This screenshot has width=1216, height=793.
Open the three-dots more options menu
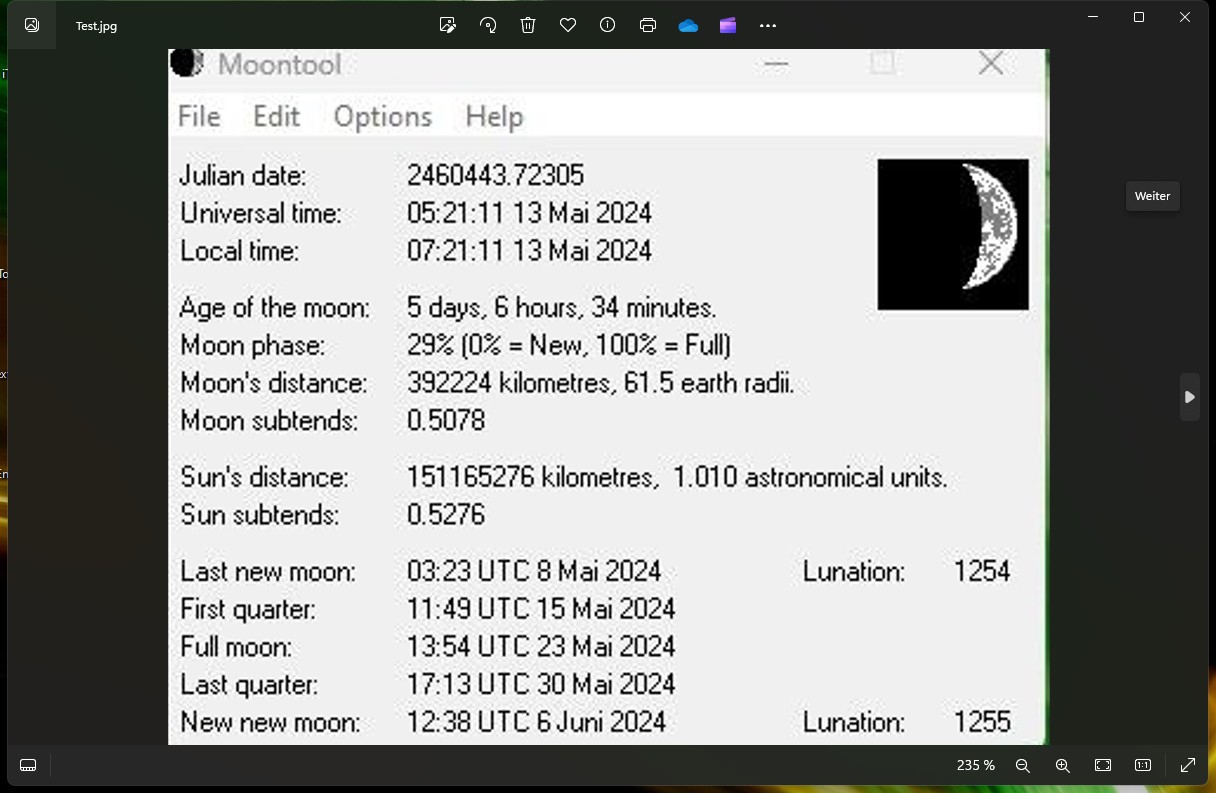[768, 25]
